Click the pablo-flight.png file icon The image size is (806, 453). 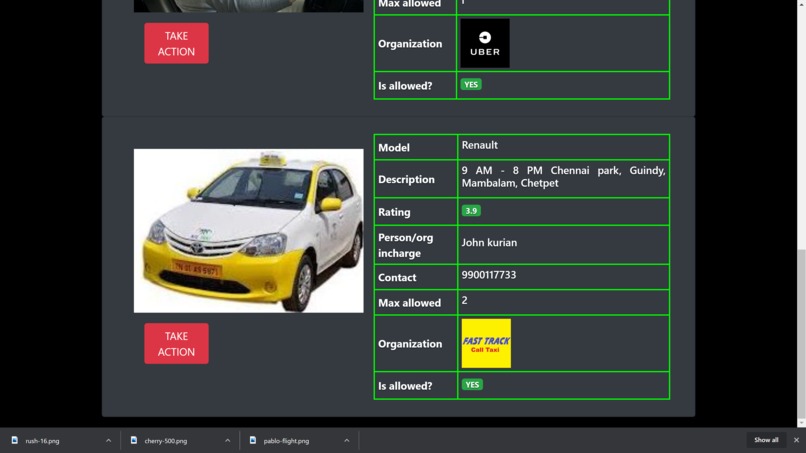pos(252,440)
